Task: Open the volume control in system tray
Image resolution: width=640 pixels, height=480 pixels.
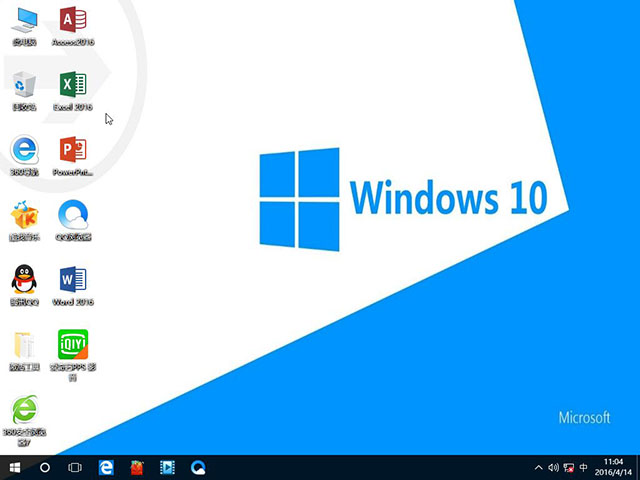Action: [x=553, y=467]
